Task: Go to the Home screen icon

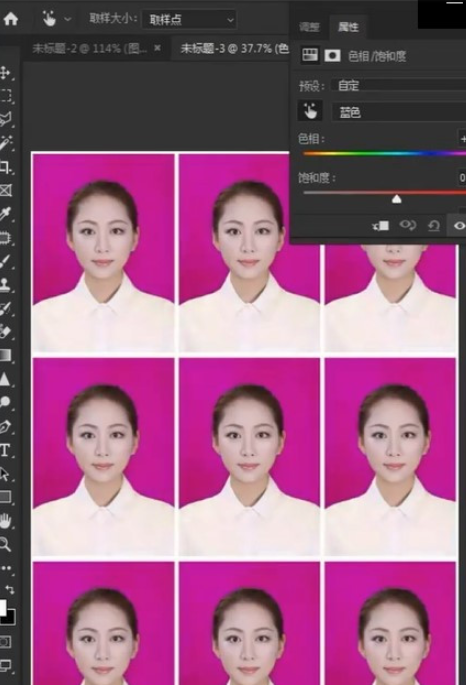Action: pos(10,19)
